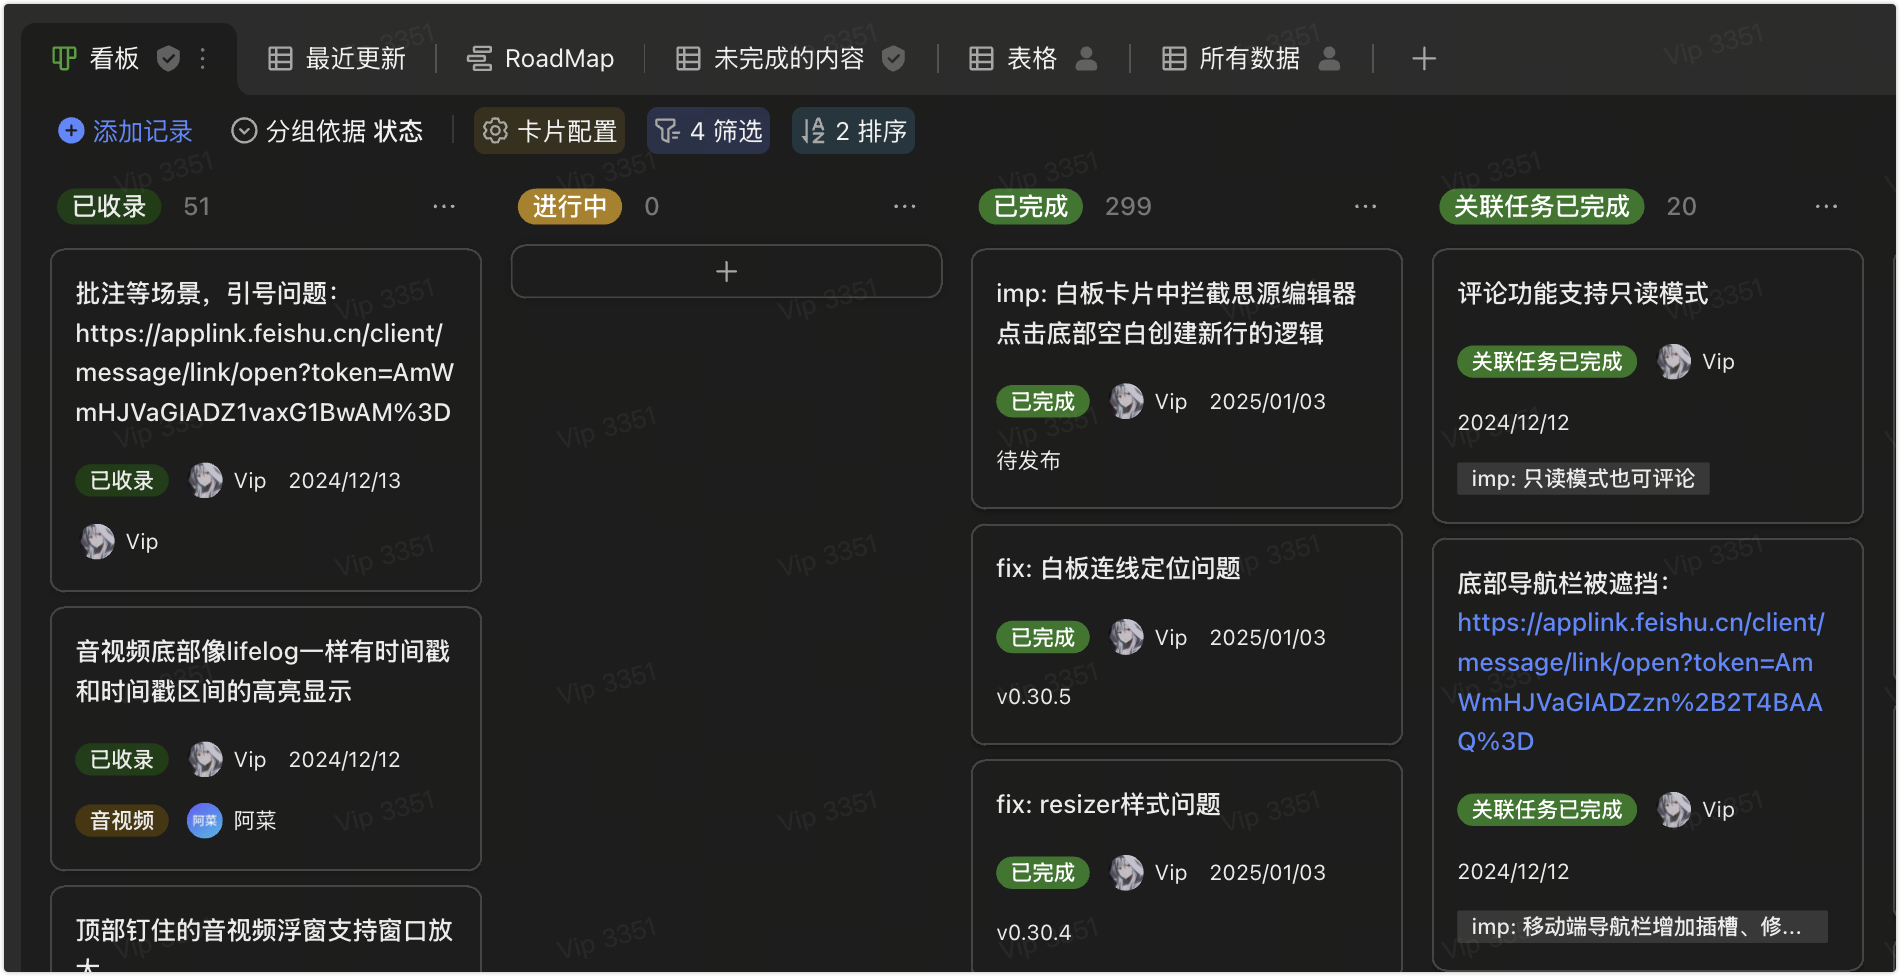Click version v0.30.5 on 白板连线 card
This screenshot has height=976, width=1900.
1033,697
